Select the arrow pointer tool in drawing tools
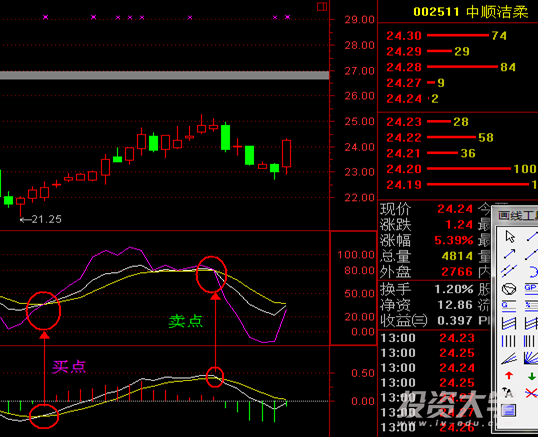Image resolution: width=538 pixels, height=437 pixels. 510,236
